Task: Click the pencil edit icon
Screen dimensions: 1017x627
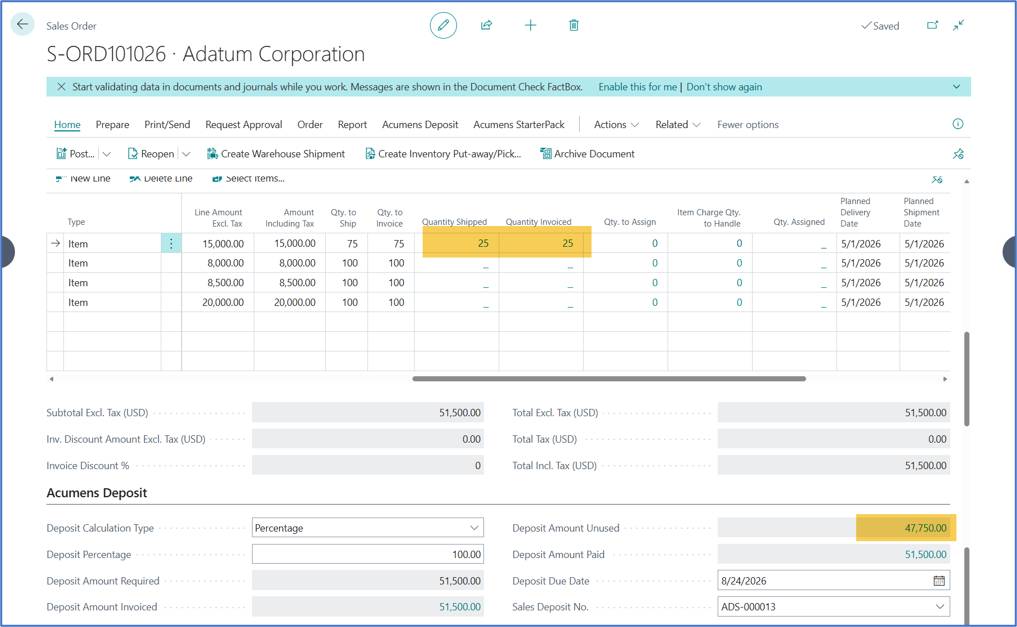Action: click(443, 25)
